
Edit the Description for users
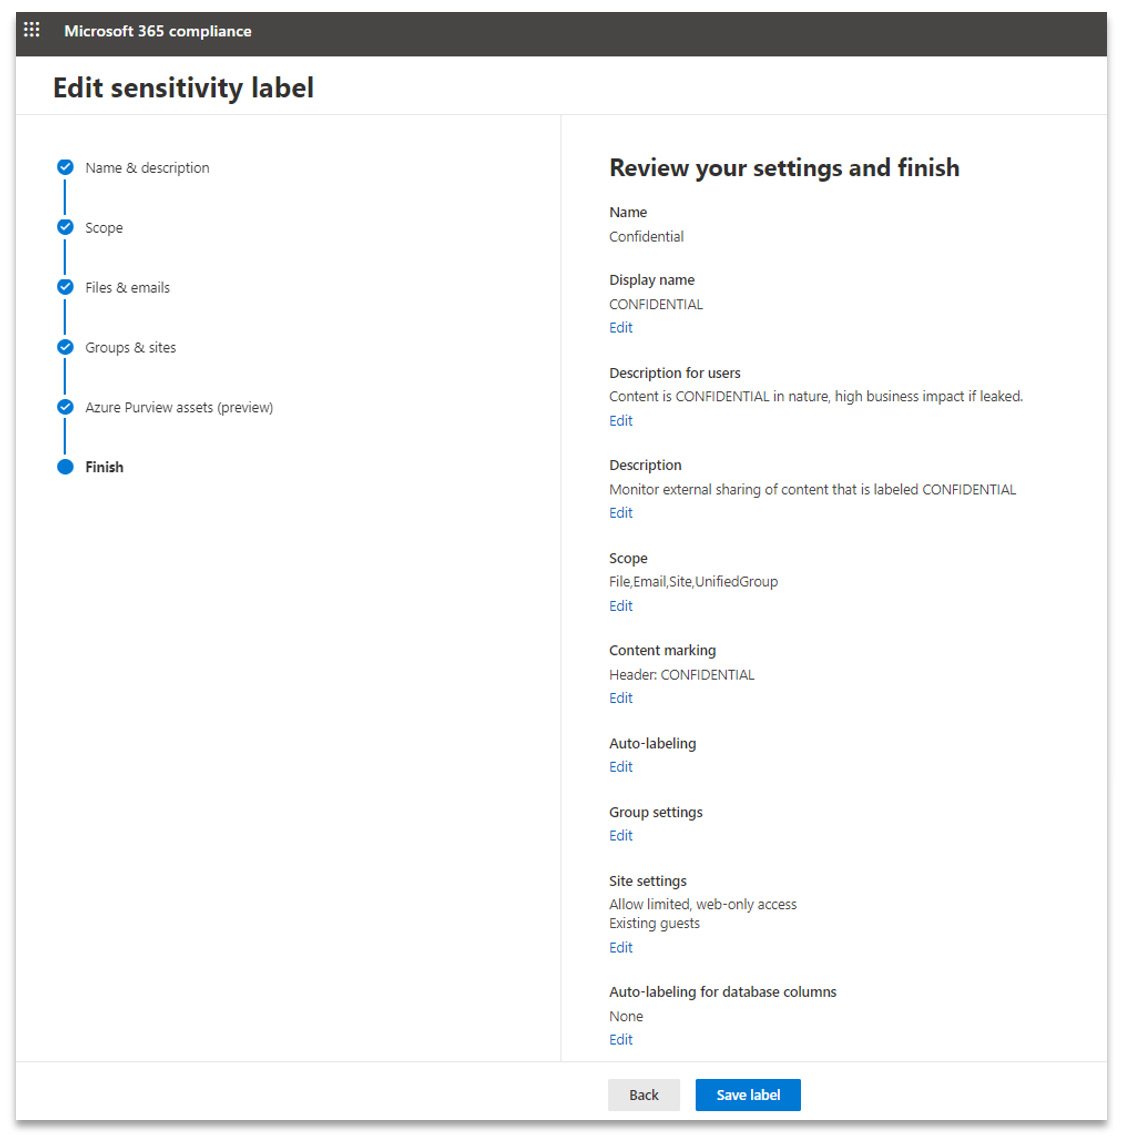[621, 421]
